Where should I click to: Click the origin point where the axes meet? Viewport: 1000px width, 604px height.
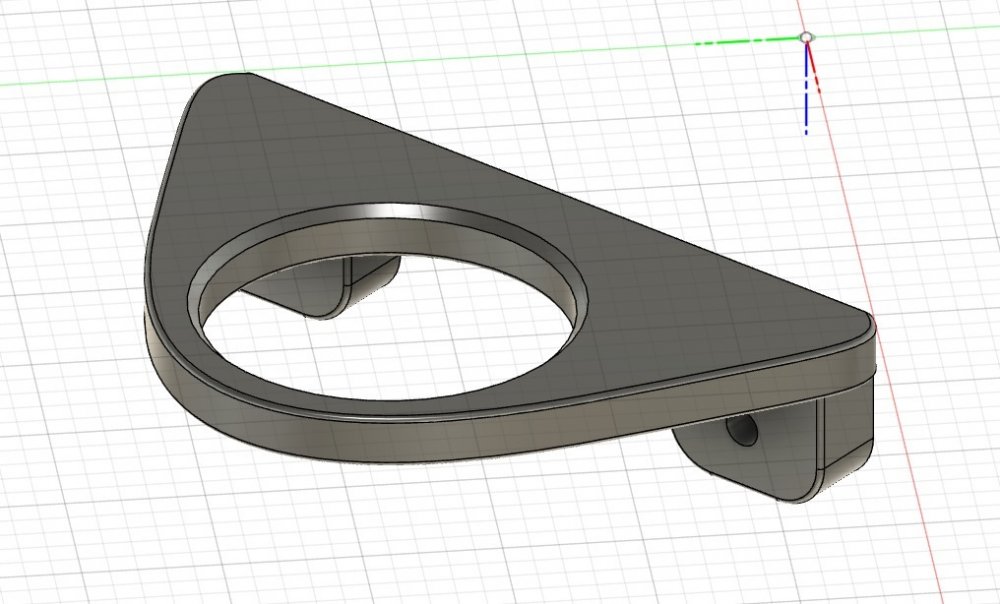click(x=806, y=37)
